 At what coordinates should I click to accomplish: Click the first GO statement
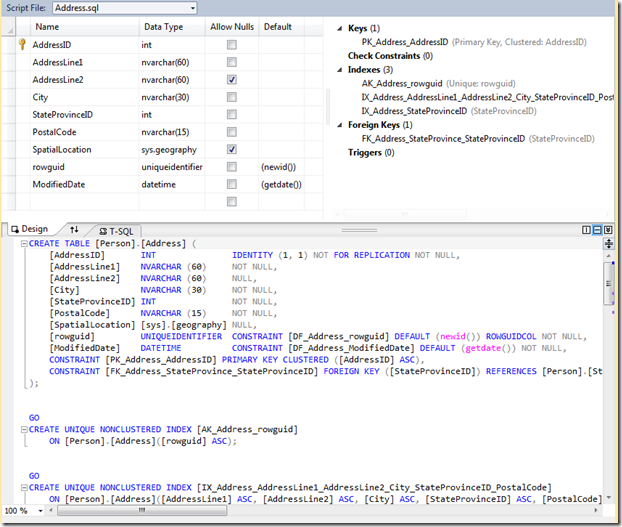point(34,418)
